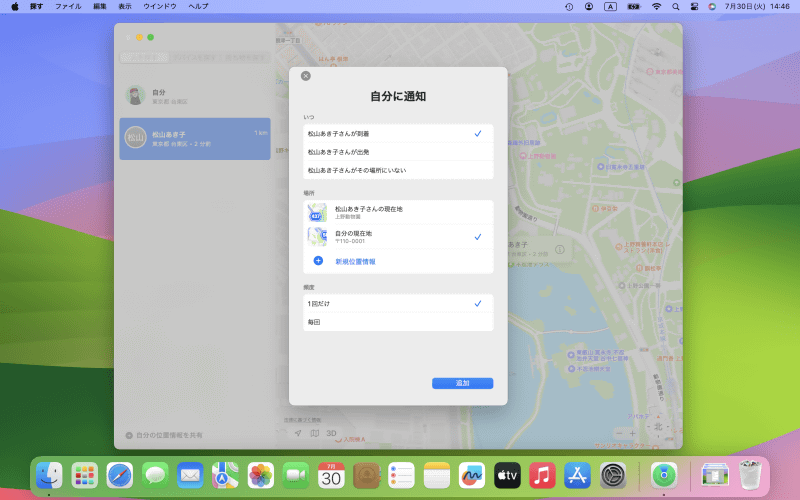Viewport: 800px width, 500px height.
Task: Open the 表示 menu
Action: click(x=125, y=7)
